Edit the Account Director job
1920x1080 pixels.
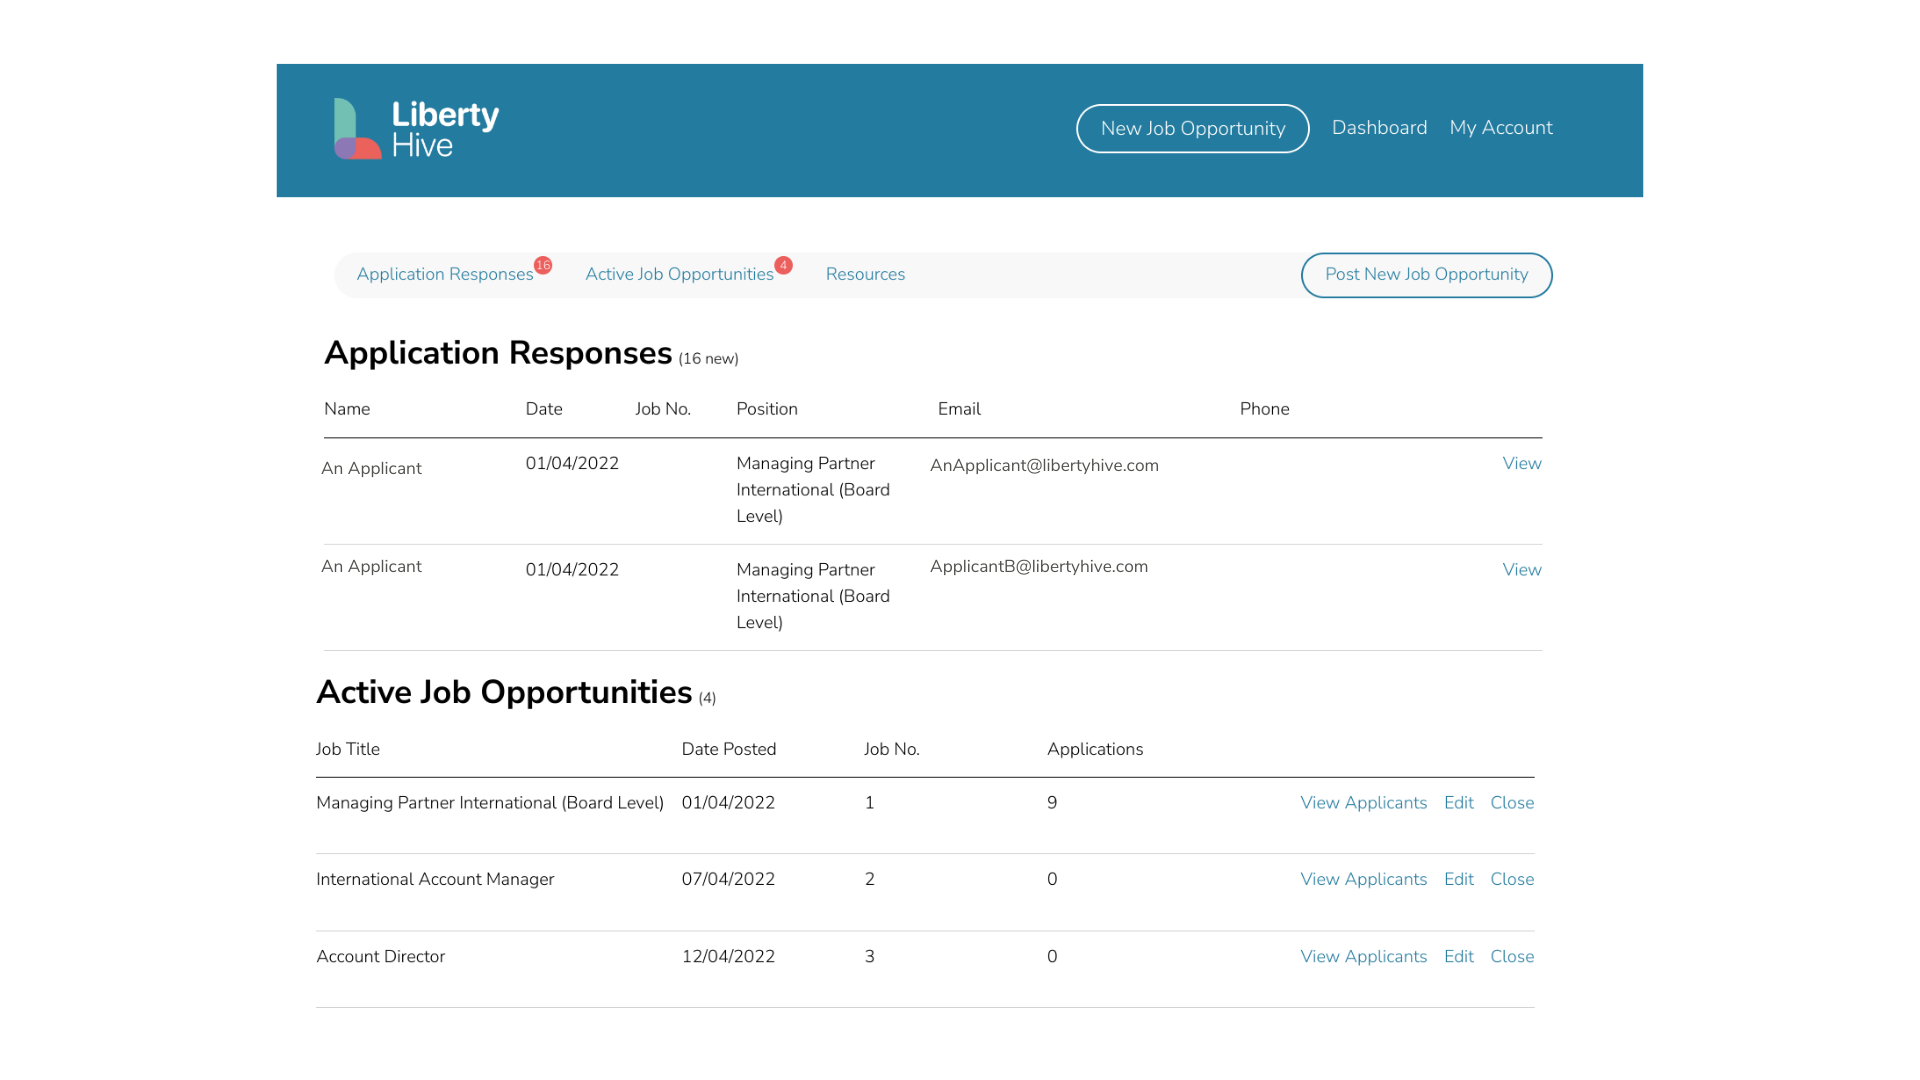coord(1458,957)
